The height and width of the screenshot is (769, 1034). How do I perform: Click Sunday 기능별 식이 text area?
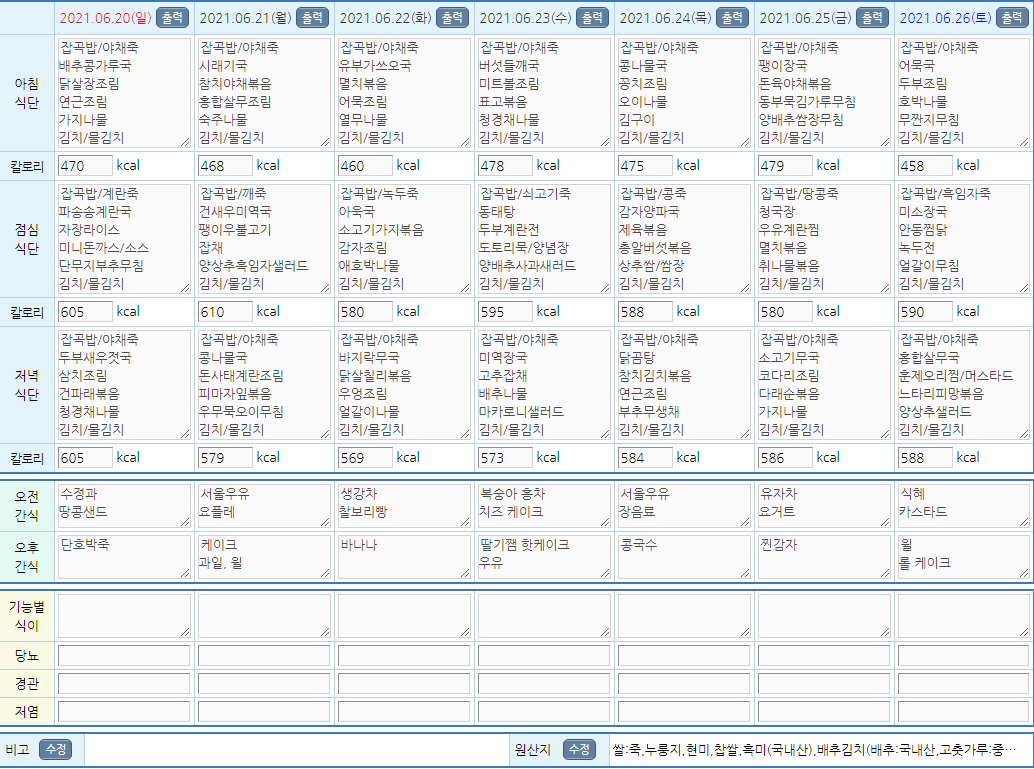[124, 616]
